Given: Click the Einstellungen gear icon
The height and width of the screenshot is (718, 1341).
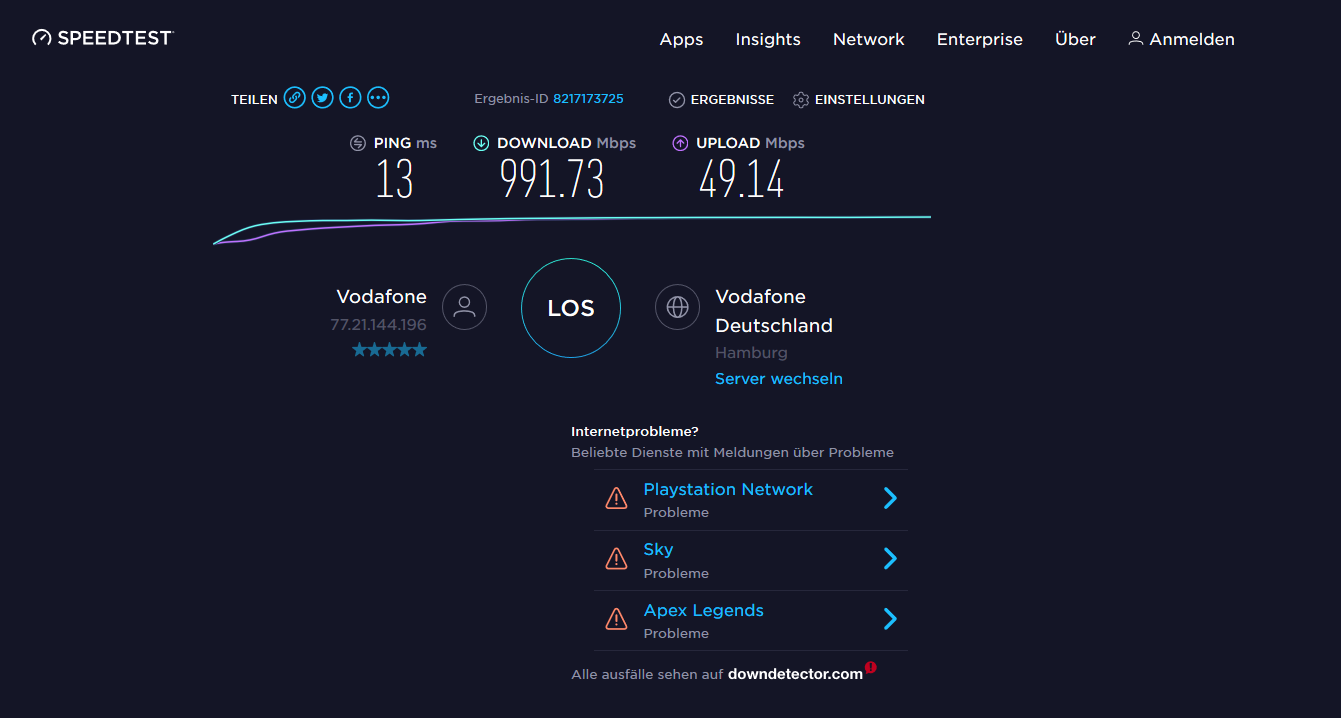Looking at the screenshot, I should click(801, 100).
